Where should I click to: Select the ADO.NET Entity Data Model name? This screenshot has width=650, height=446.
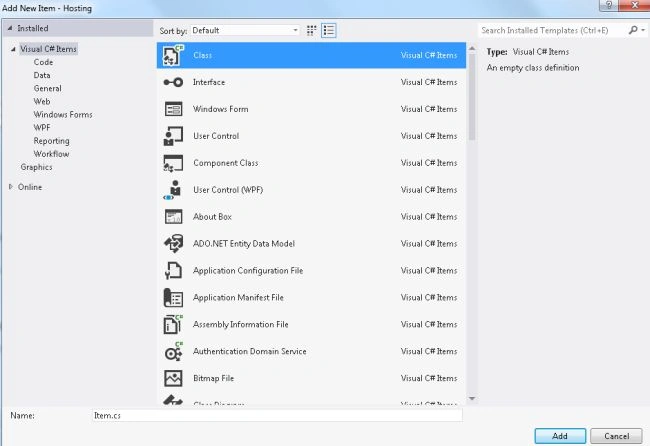pos(244,244)
